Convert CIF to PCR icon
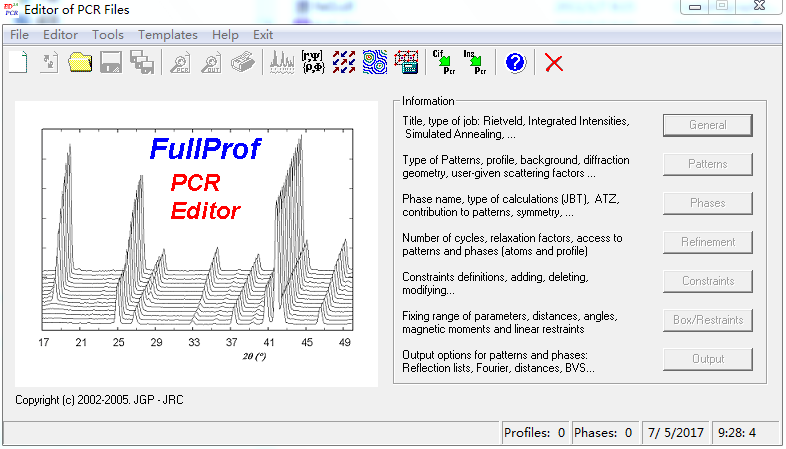786x449 pixels. [x=444, y=62]
